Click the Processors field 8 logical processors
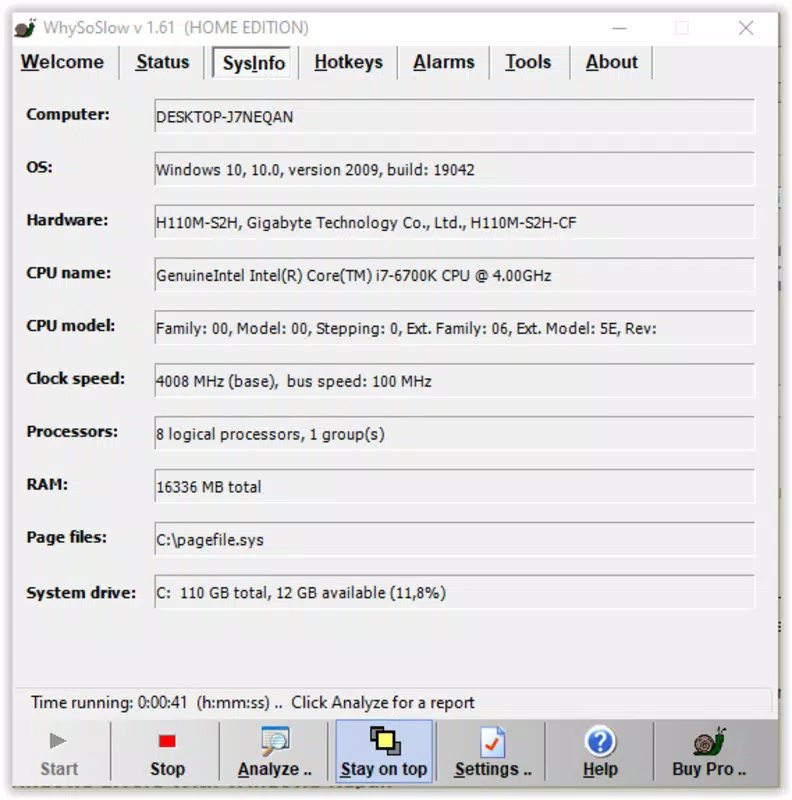 coord(454,434)
